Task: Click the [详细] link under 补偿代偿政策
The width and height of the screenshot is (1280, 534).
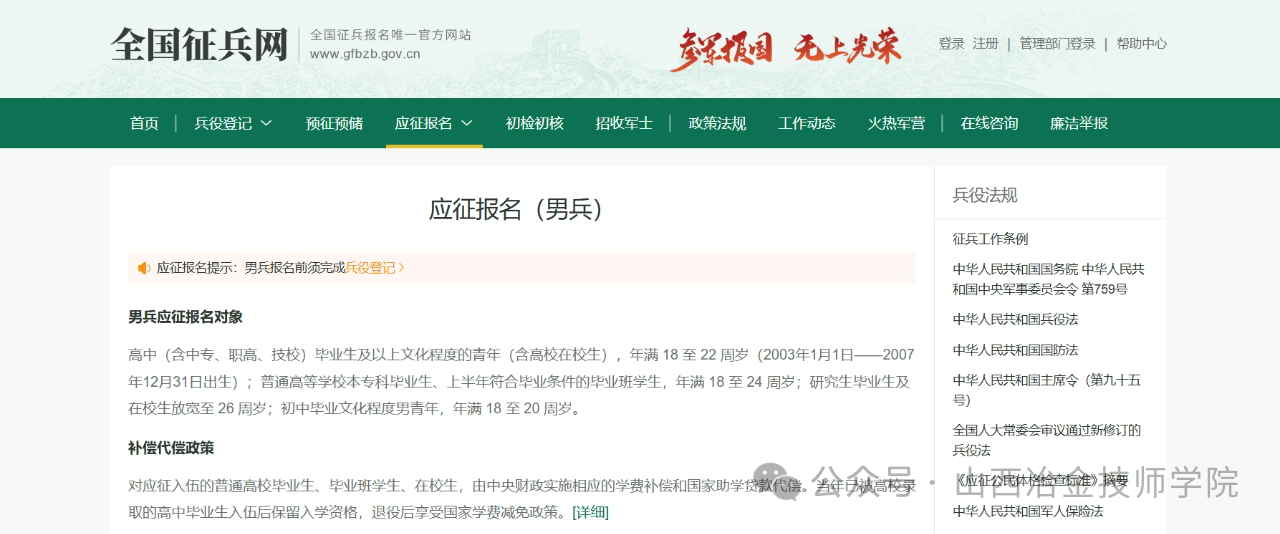Action: (590, 513)
